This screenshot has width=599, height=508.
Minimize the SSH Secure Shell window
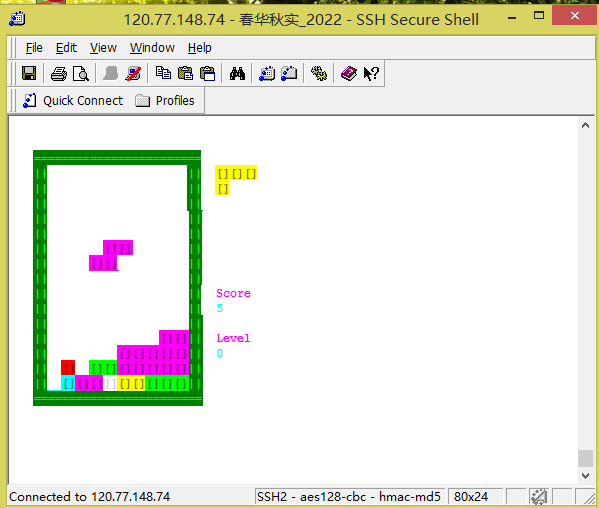[x=512, y=17]
